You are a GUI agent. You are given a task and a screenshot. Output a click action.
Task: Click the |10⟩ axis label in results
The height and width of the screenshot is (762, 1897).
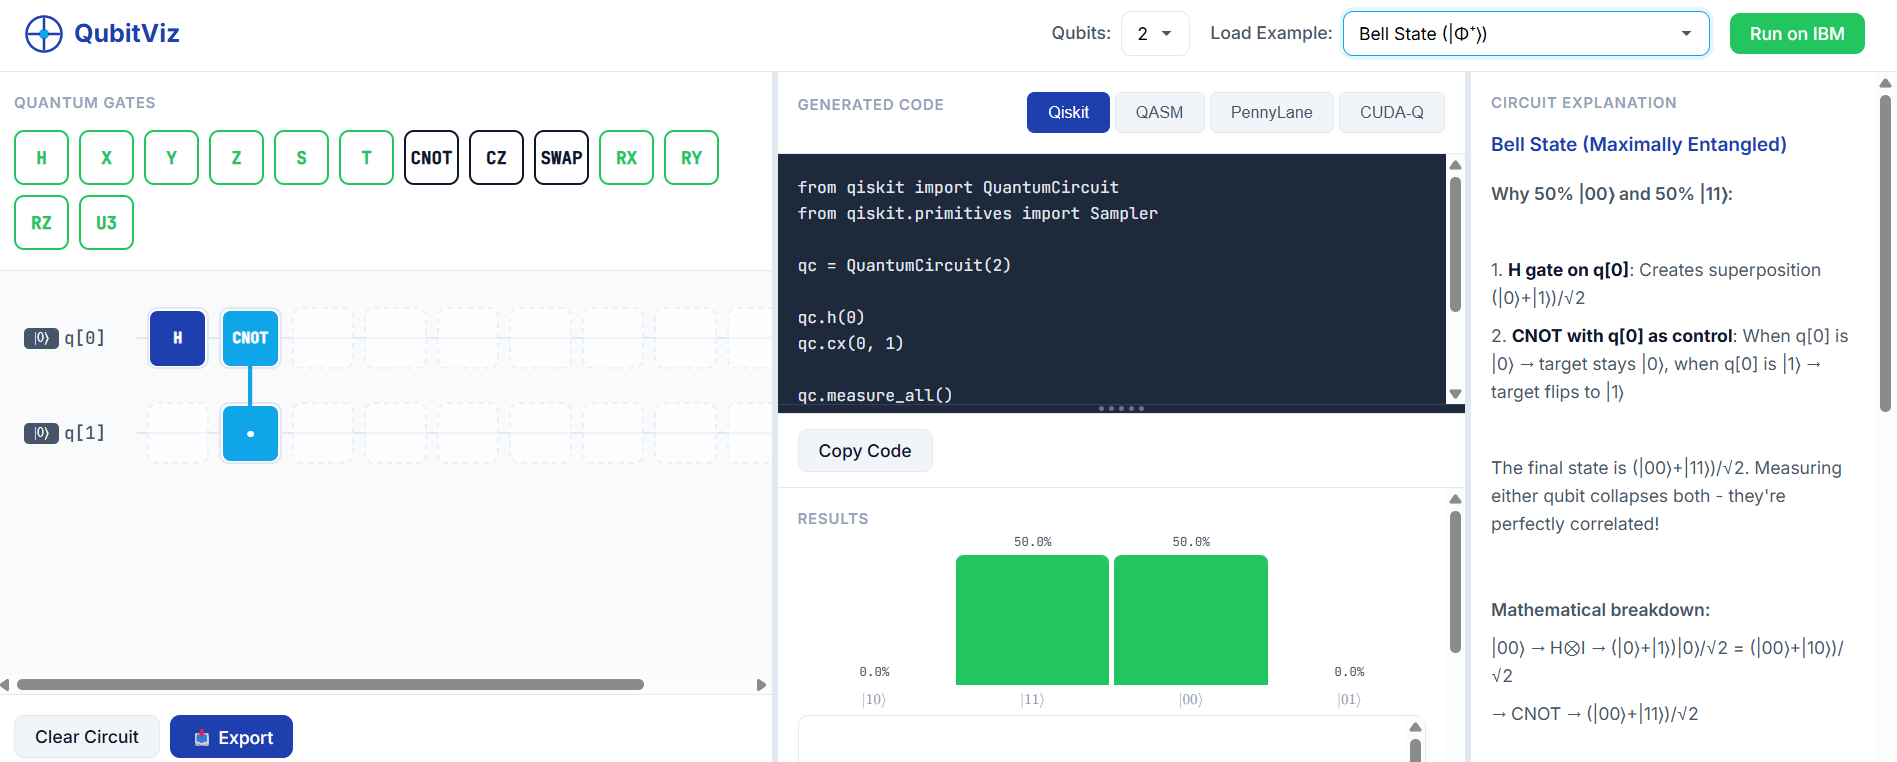coord(874,699)
